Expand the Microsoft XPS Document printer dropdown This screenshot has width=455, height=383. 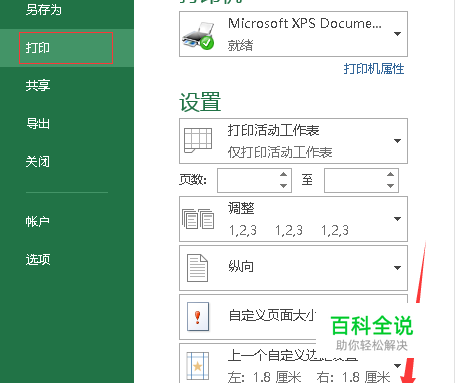coord(397,34)
